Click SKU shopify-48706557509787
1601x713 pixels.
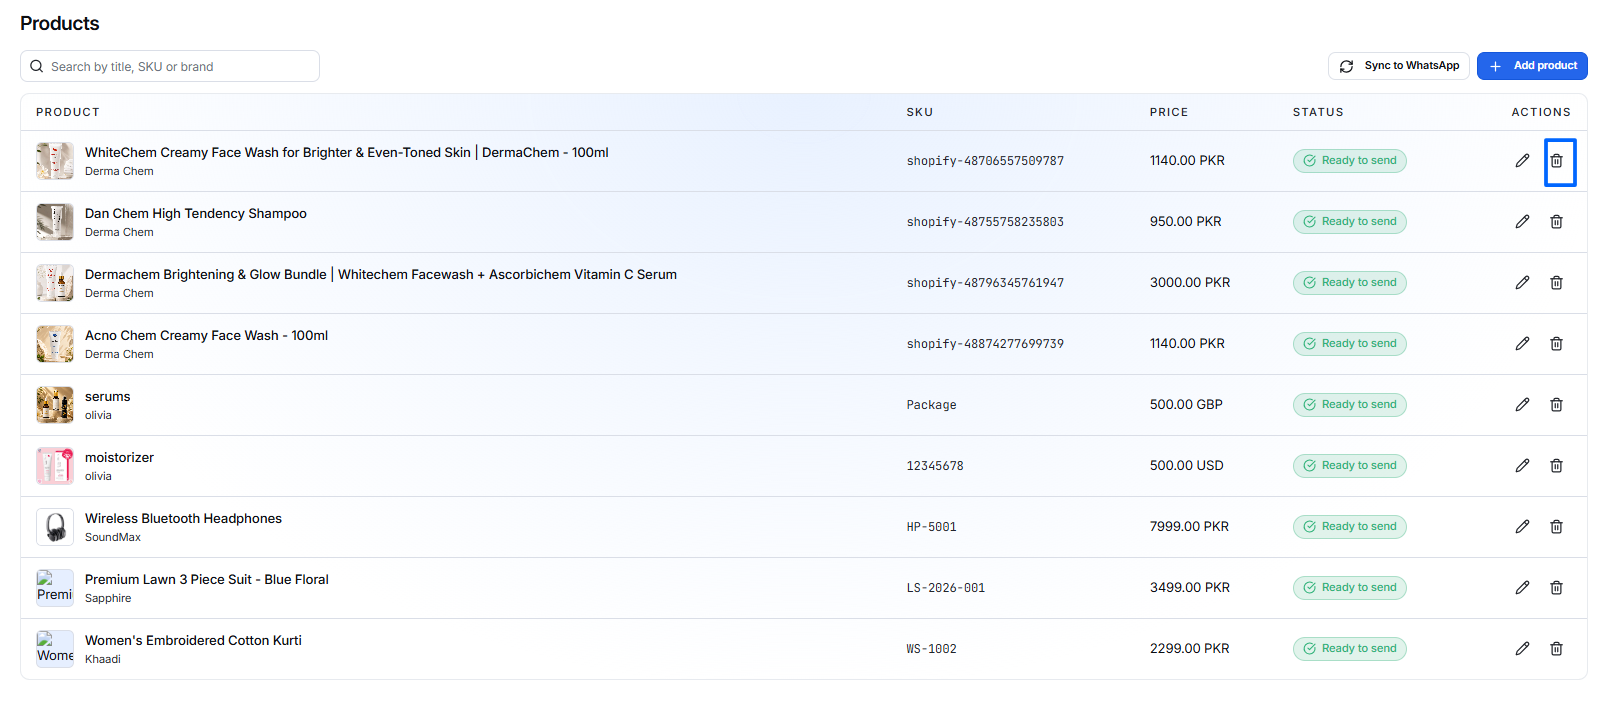[x=985, y=161]
